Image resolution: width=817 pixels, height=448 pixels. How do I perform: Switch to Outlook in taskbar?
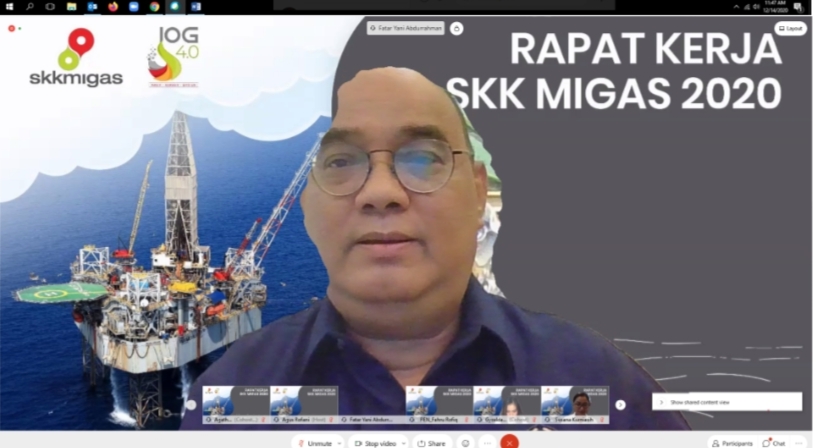click(x=92, y=7)
